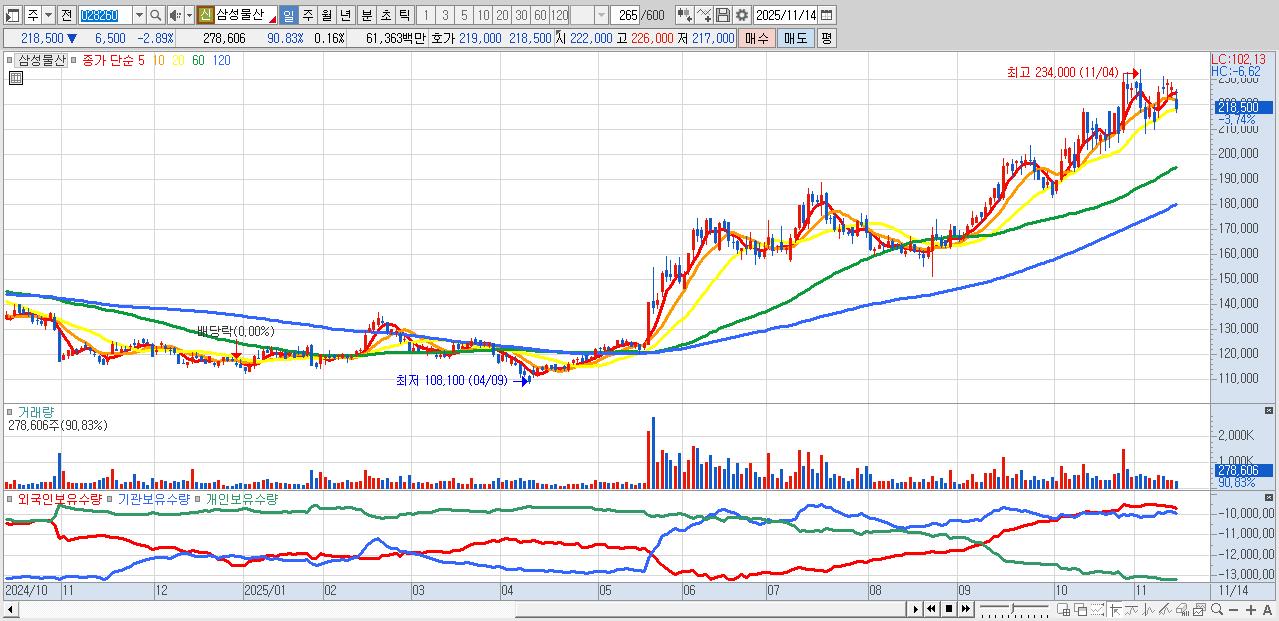
Task: Click the 2025/11/14 date field
Action: coord(786,15)
